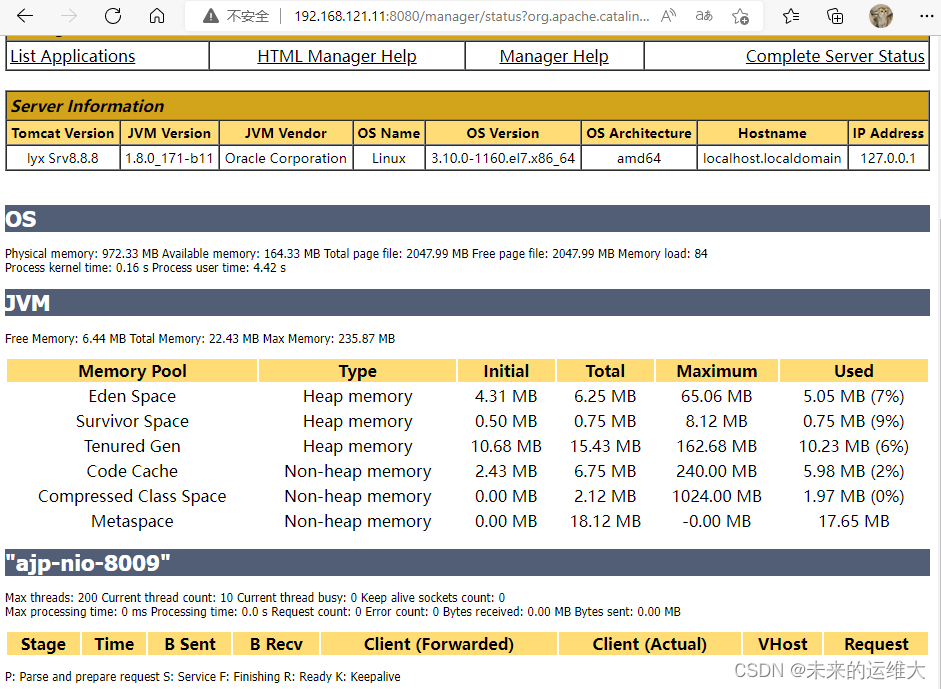
Task: Click the localhost.localdomain hostname cell
Action: click(772, 158)
